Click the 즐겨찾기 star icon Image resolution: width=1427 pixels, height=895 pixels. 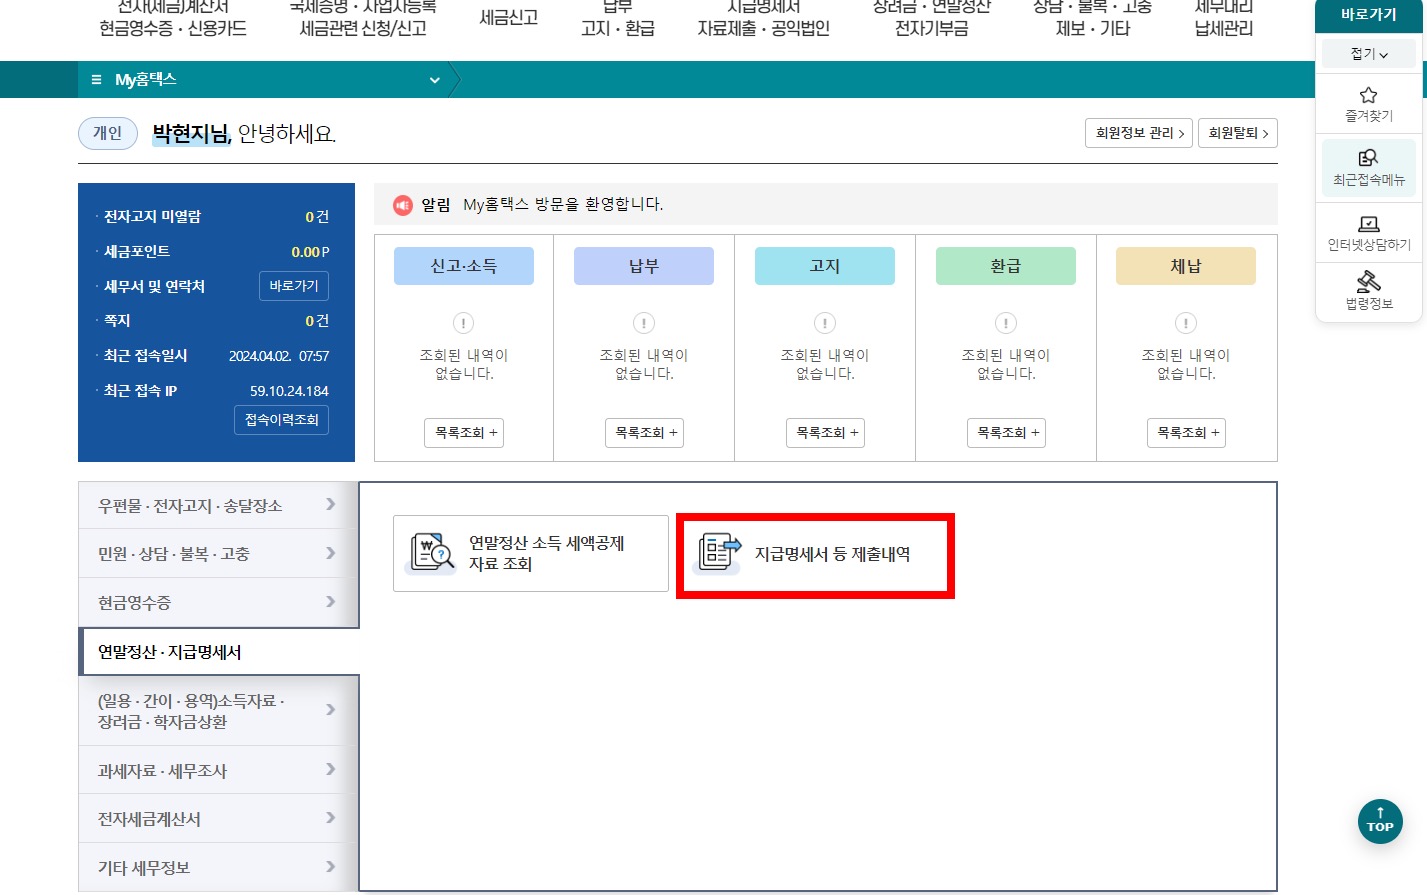[1368, 103]
